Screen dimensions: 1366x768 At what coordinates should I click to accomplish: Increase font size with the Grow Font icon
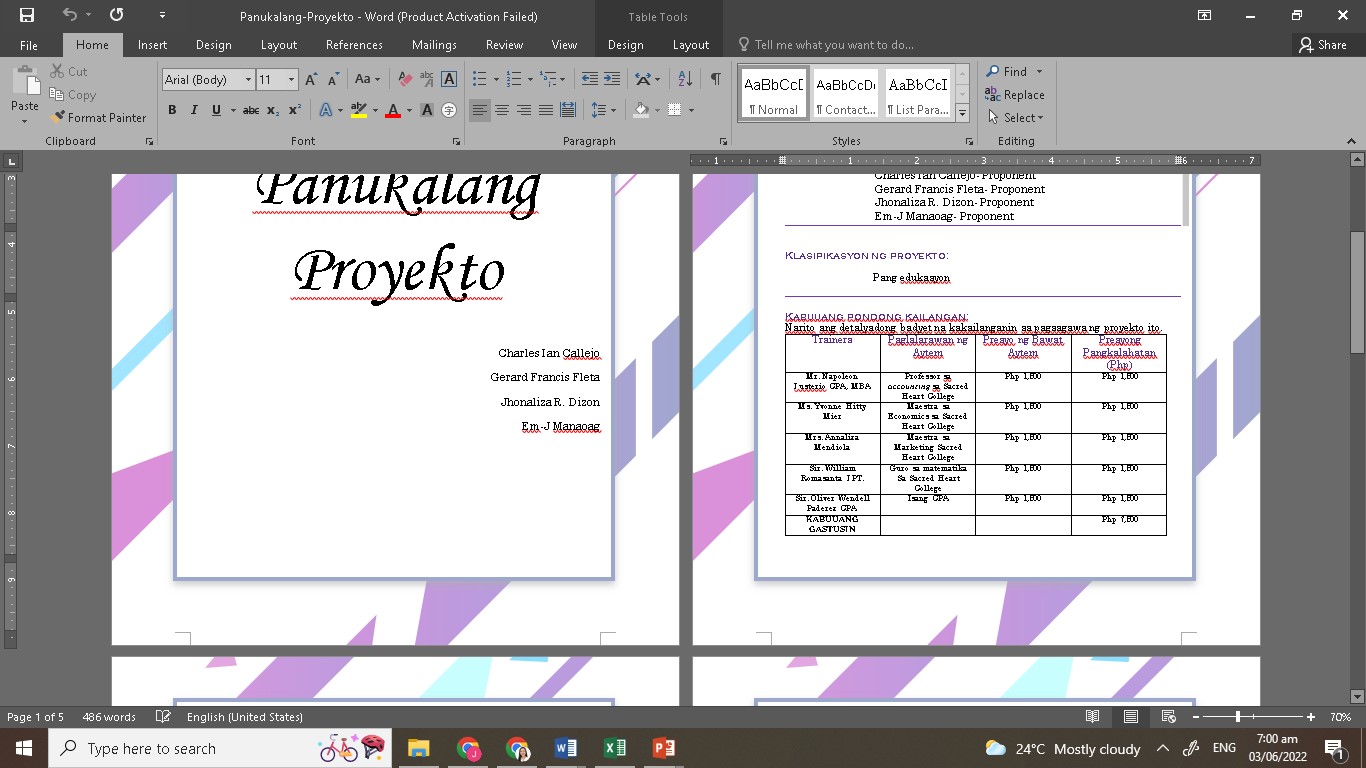[311, 79]
